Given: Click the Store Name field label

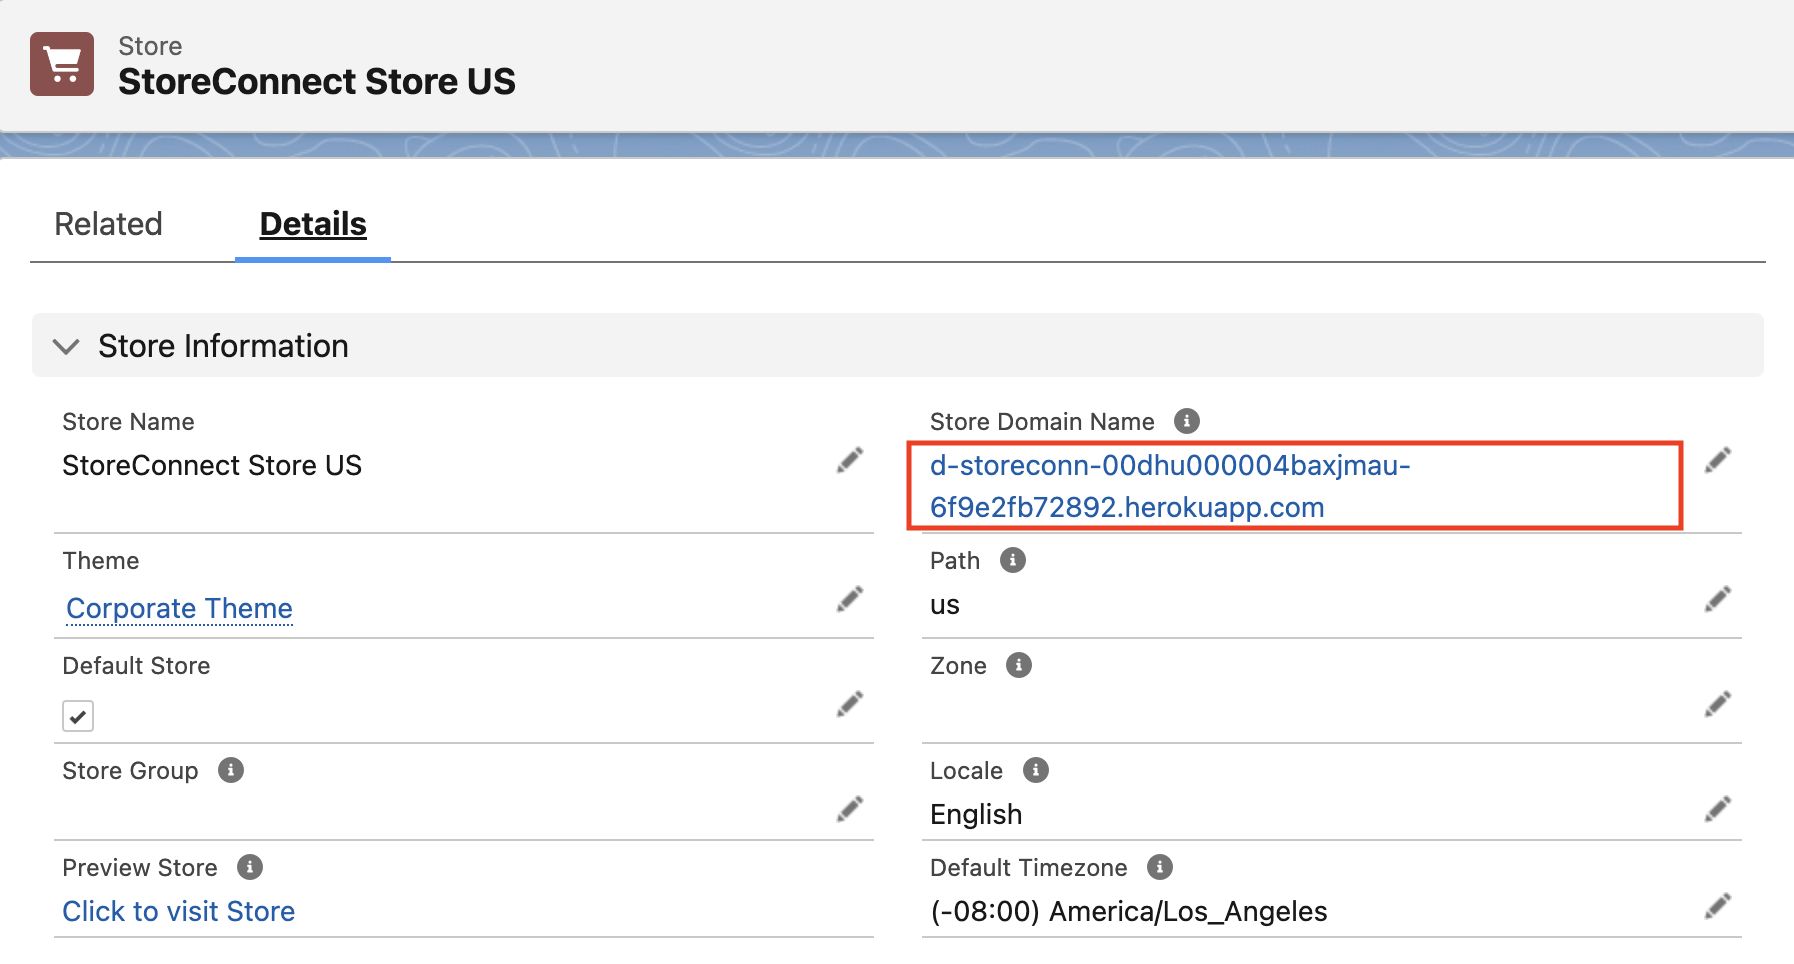Looking at the screenshot, I should pyautogui.click(x=128, y=421).
